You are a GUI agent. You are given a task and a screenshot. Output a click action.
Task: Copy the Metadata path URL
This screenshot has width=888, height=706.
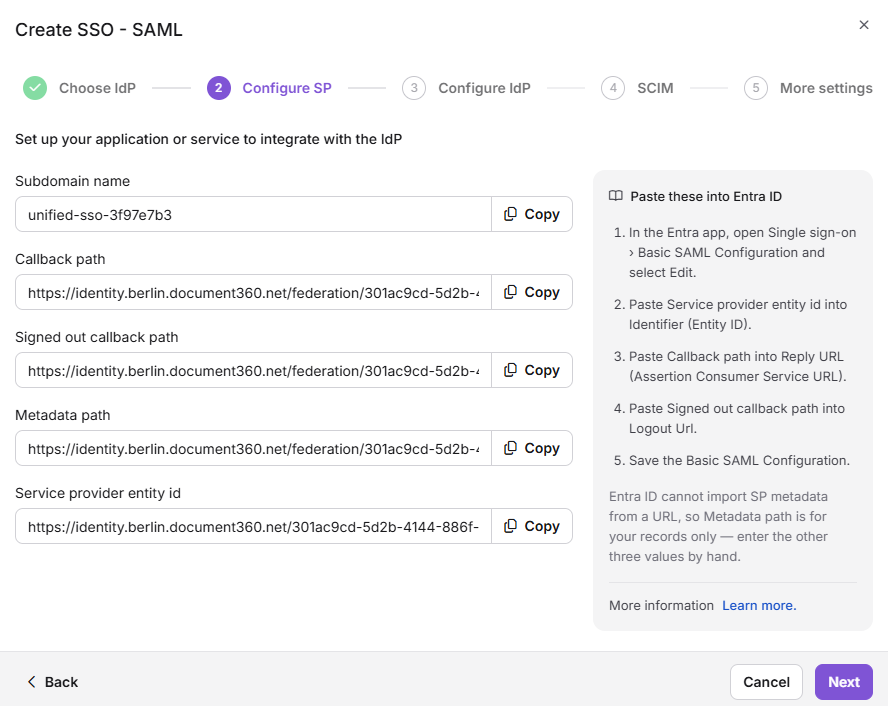coord(532,448)
